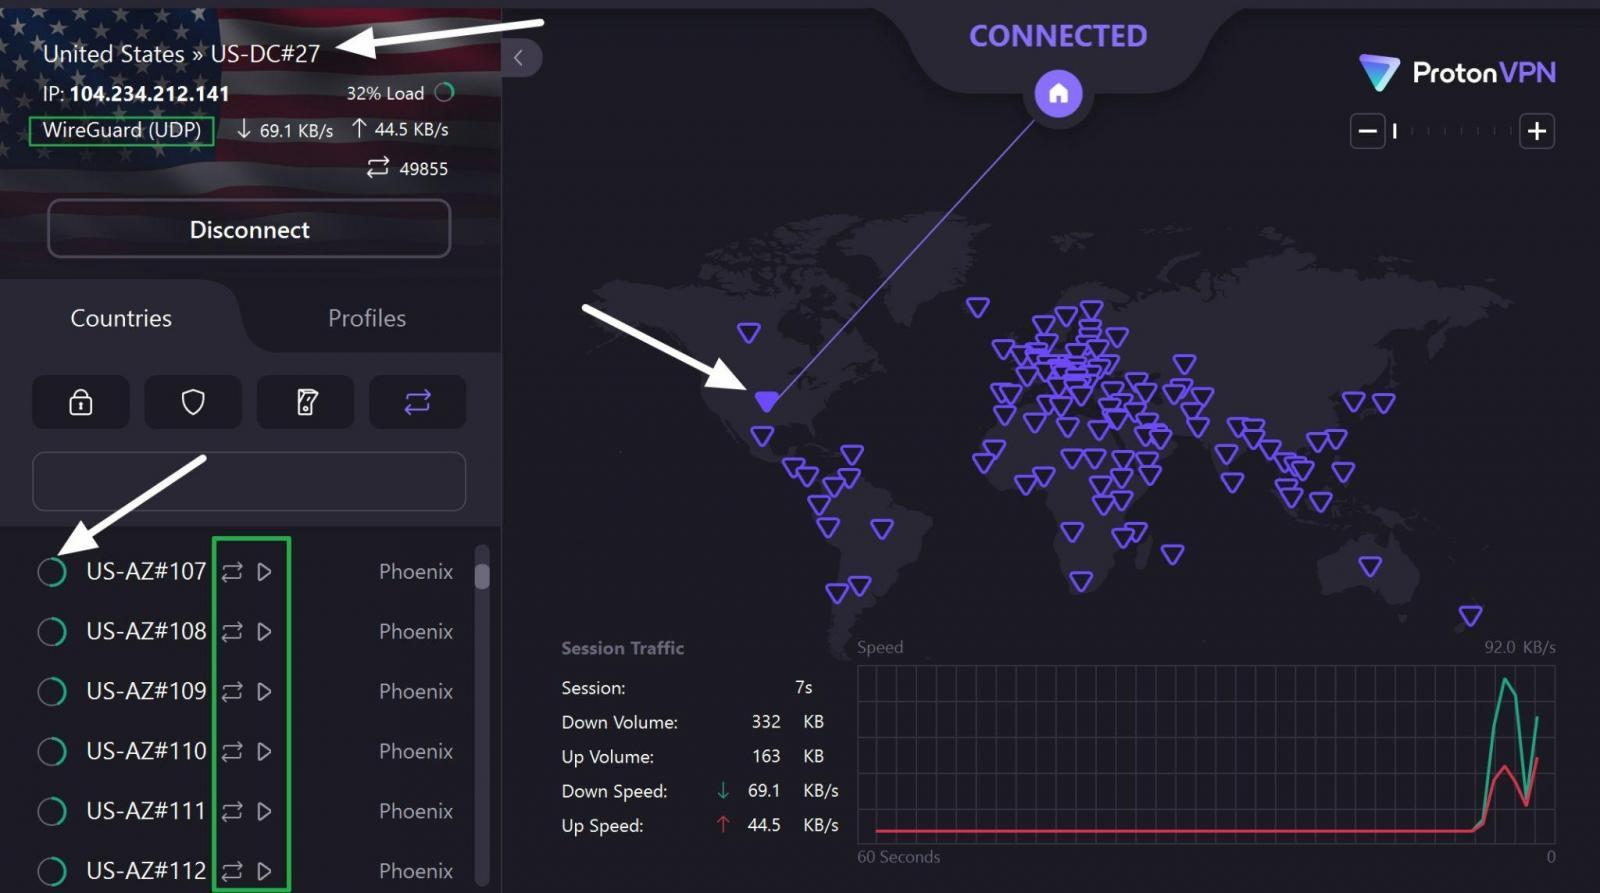Click the speed graph chart
The image size is (1600, 893).
[x=1206, y=754]
